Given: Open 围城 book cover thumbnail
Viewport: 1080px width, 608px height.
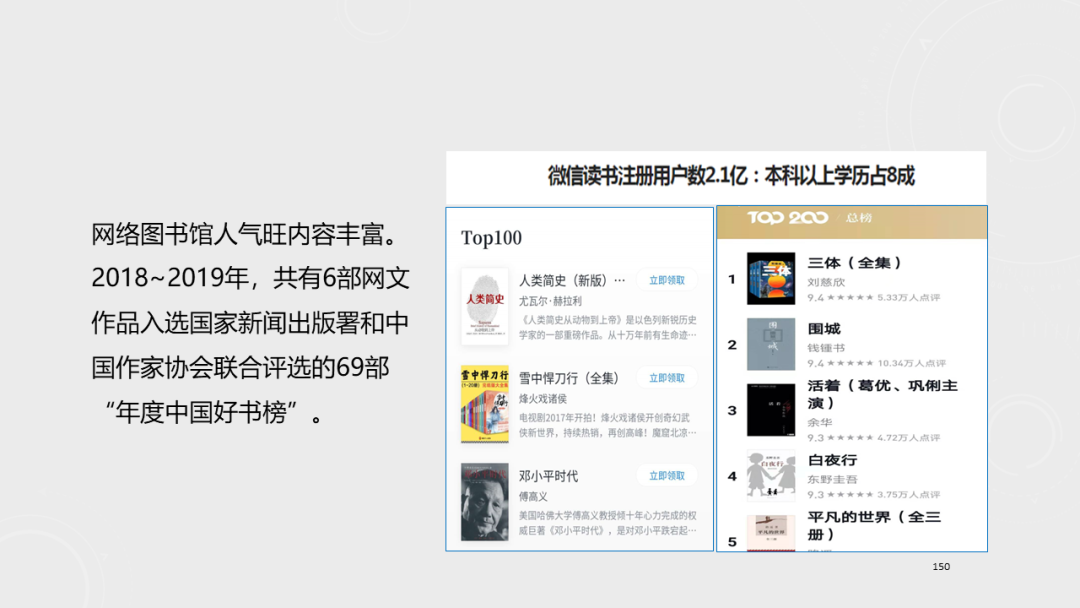Looking at the screenshot, I should pyautogui.click(x=771, y=344).
